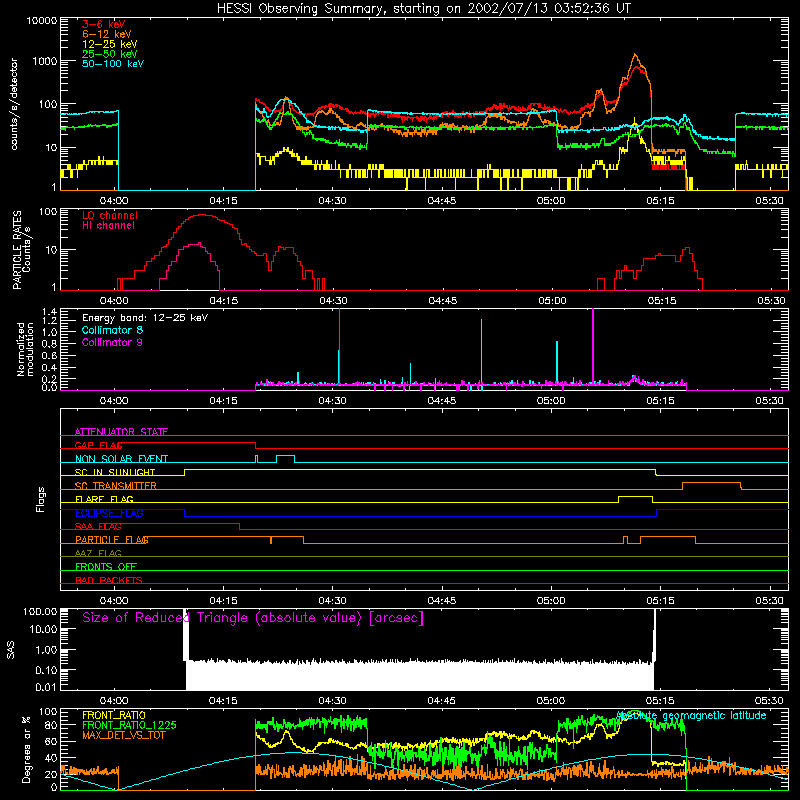
Task: Click the LO channel legend entry
Action: 110,215
